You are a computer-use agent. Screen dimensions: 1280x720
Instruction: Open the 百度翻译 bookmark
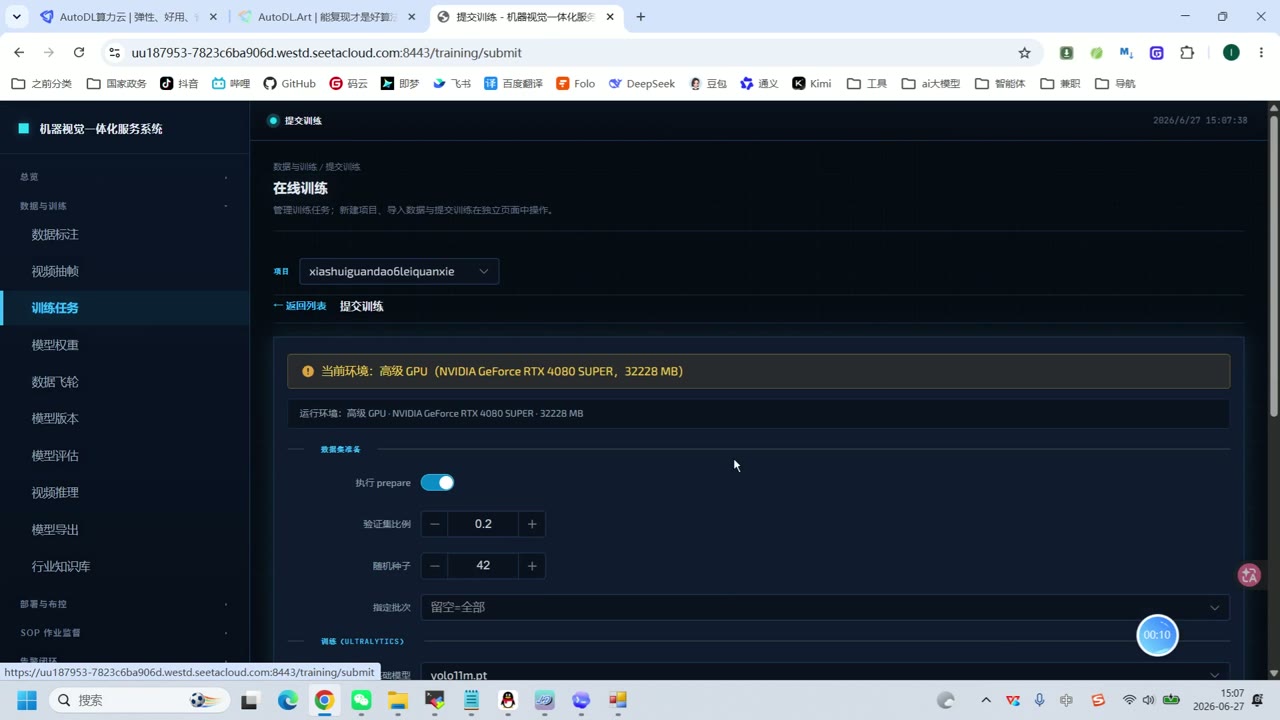513,83
